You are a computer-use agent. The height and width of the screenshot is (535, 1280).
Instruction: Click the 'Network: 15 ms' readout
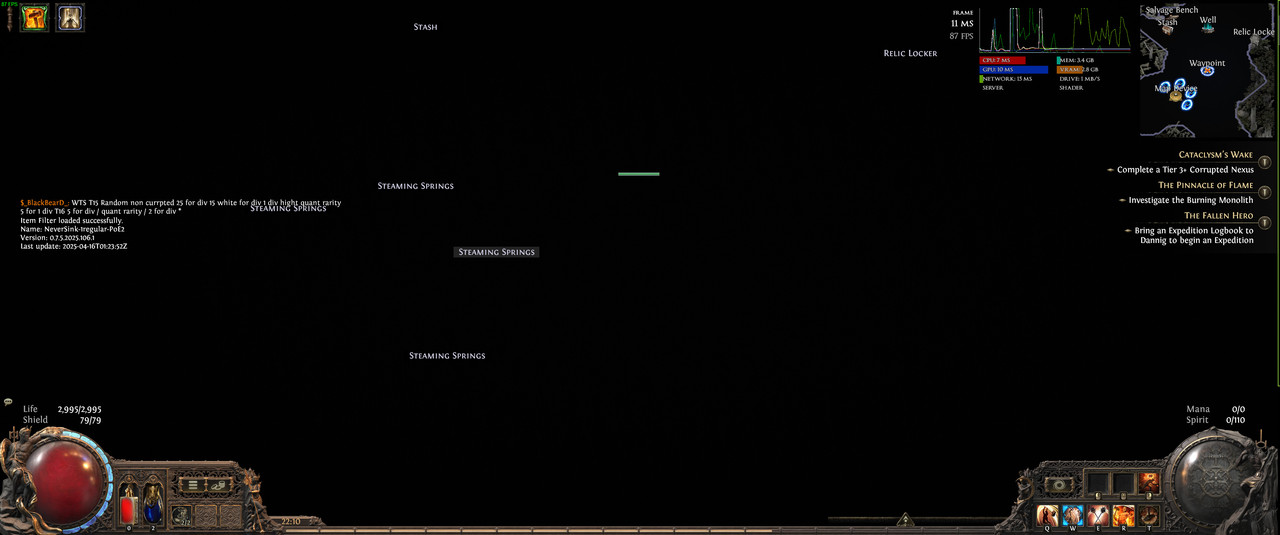(1007, 78)
